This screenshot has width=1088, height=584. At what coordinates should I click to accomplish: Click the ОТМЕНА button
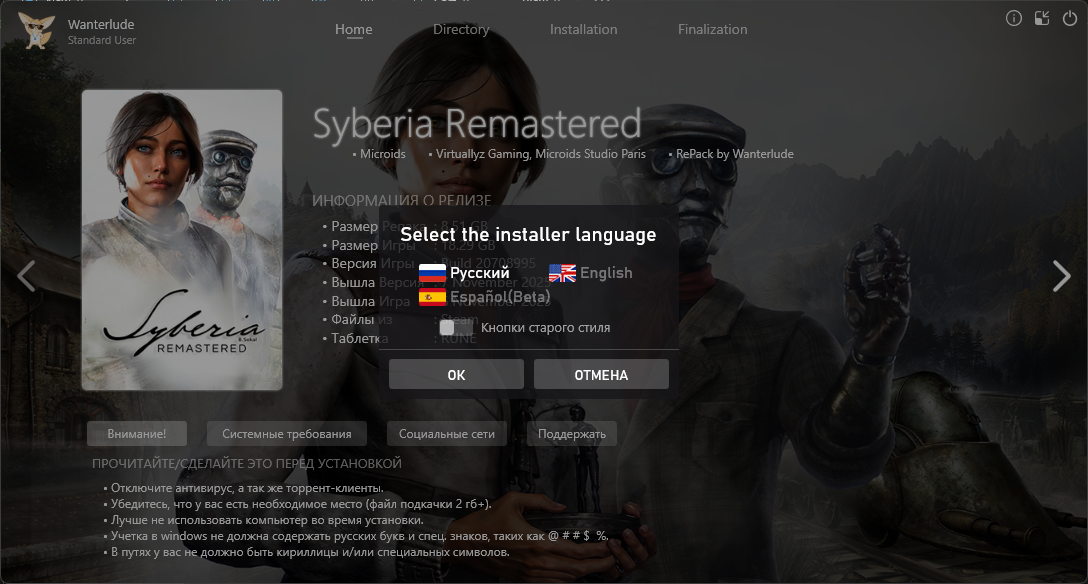coord(601,375)
